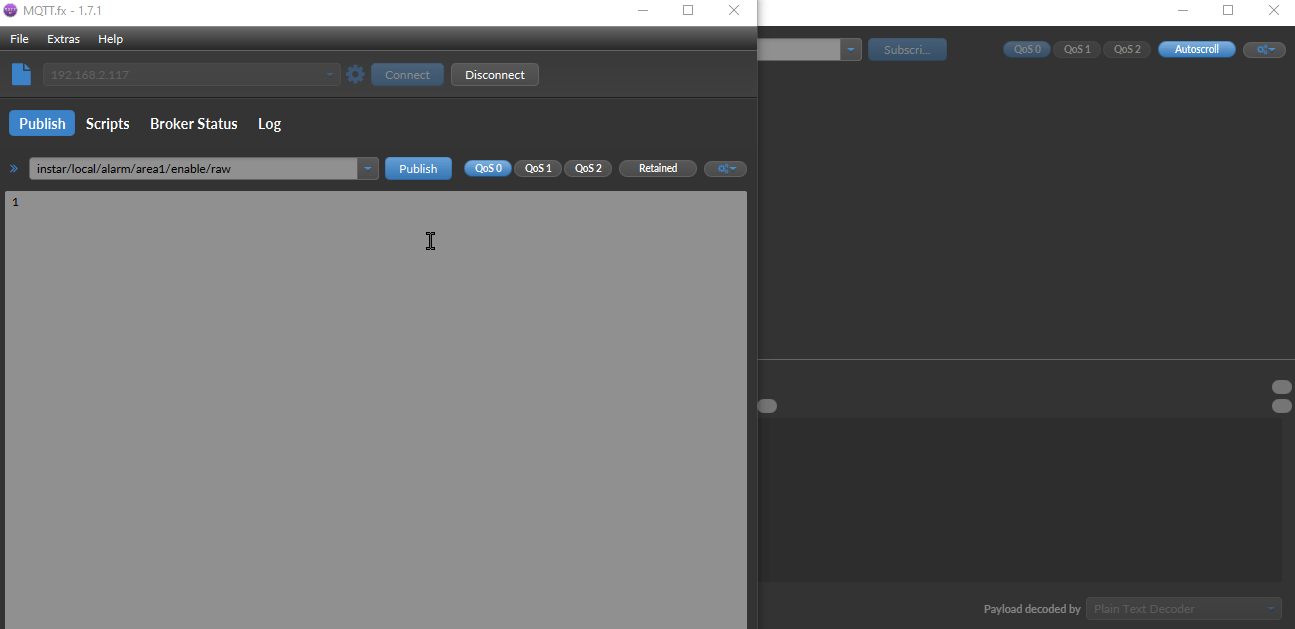Open the publish options gear icon
Viewport: 1295px width, 629px height.
coord(724,168)
